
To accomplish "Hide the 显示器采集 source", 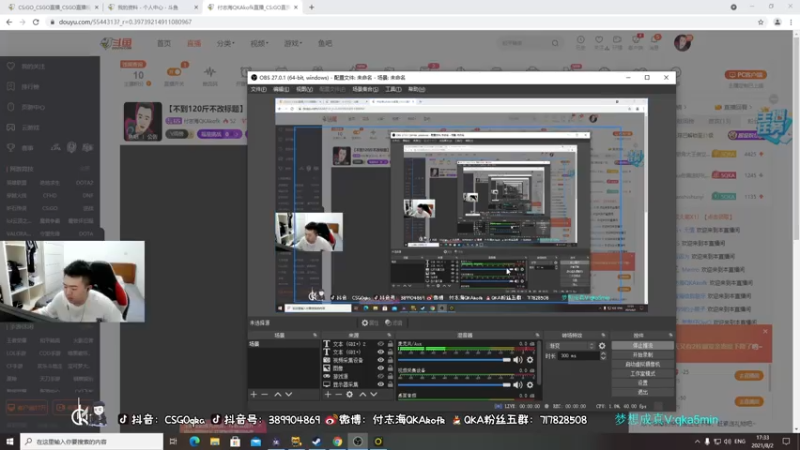I will click(380, 384).
